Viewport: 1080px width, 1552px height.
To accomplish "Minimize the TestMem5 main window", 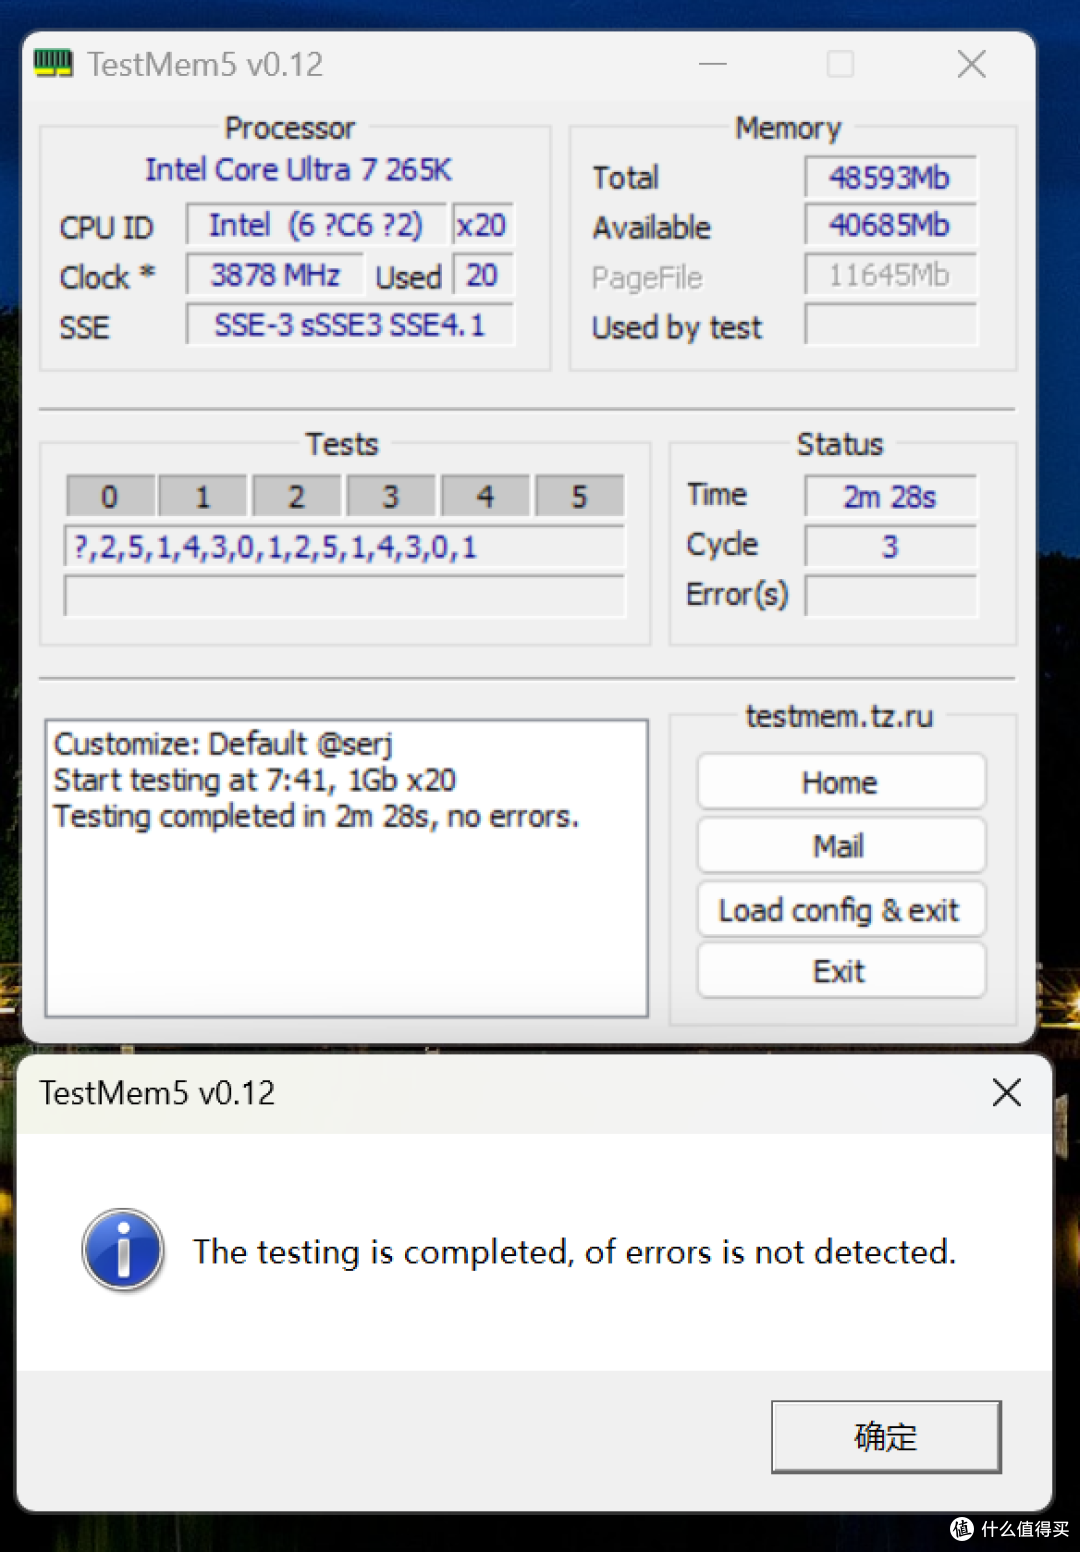I will 712,64.
